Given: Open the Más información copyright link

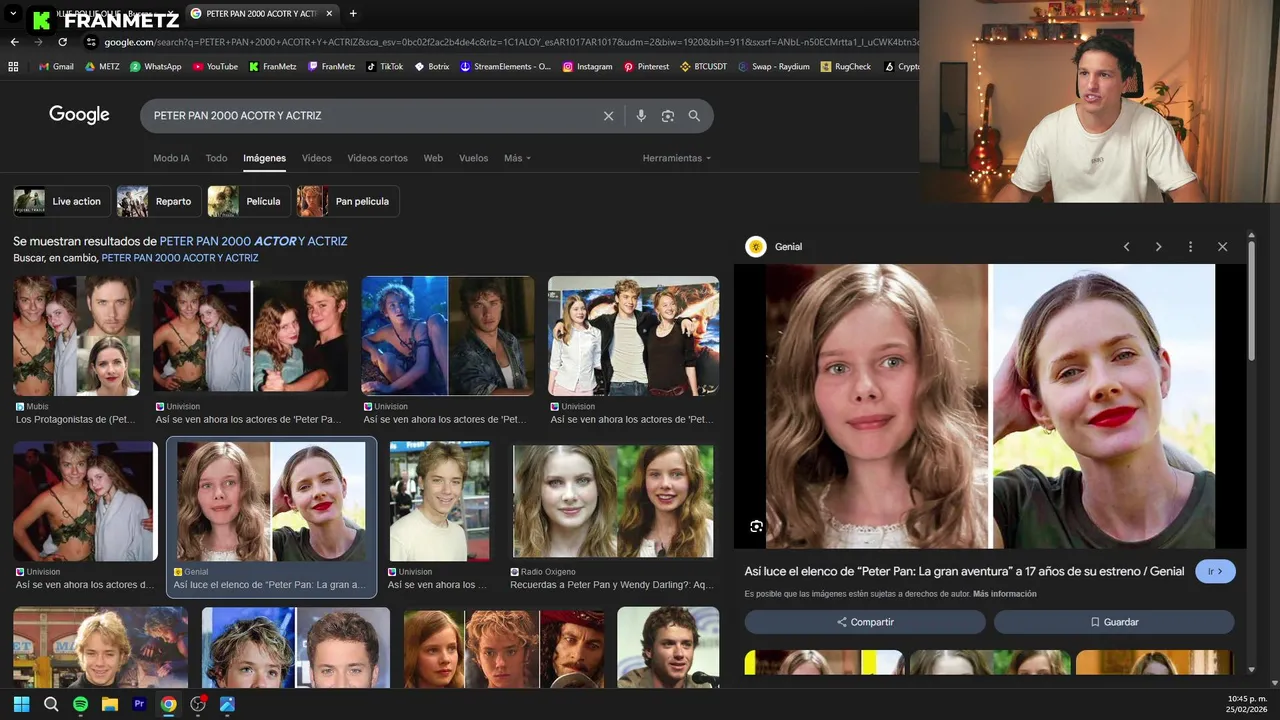Looking at the screenshot, I should coord(1004,594).
